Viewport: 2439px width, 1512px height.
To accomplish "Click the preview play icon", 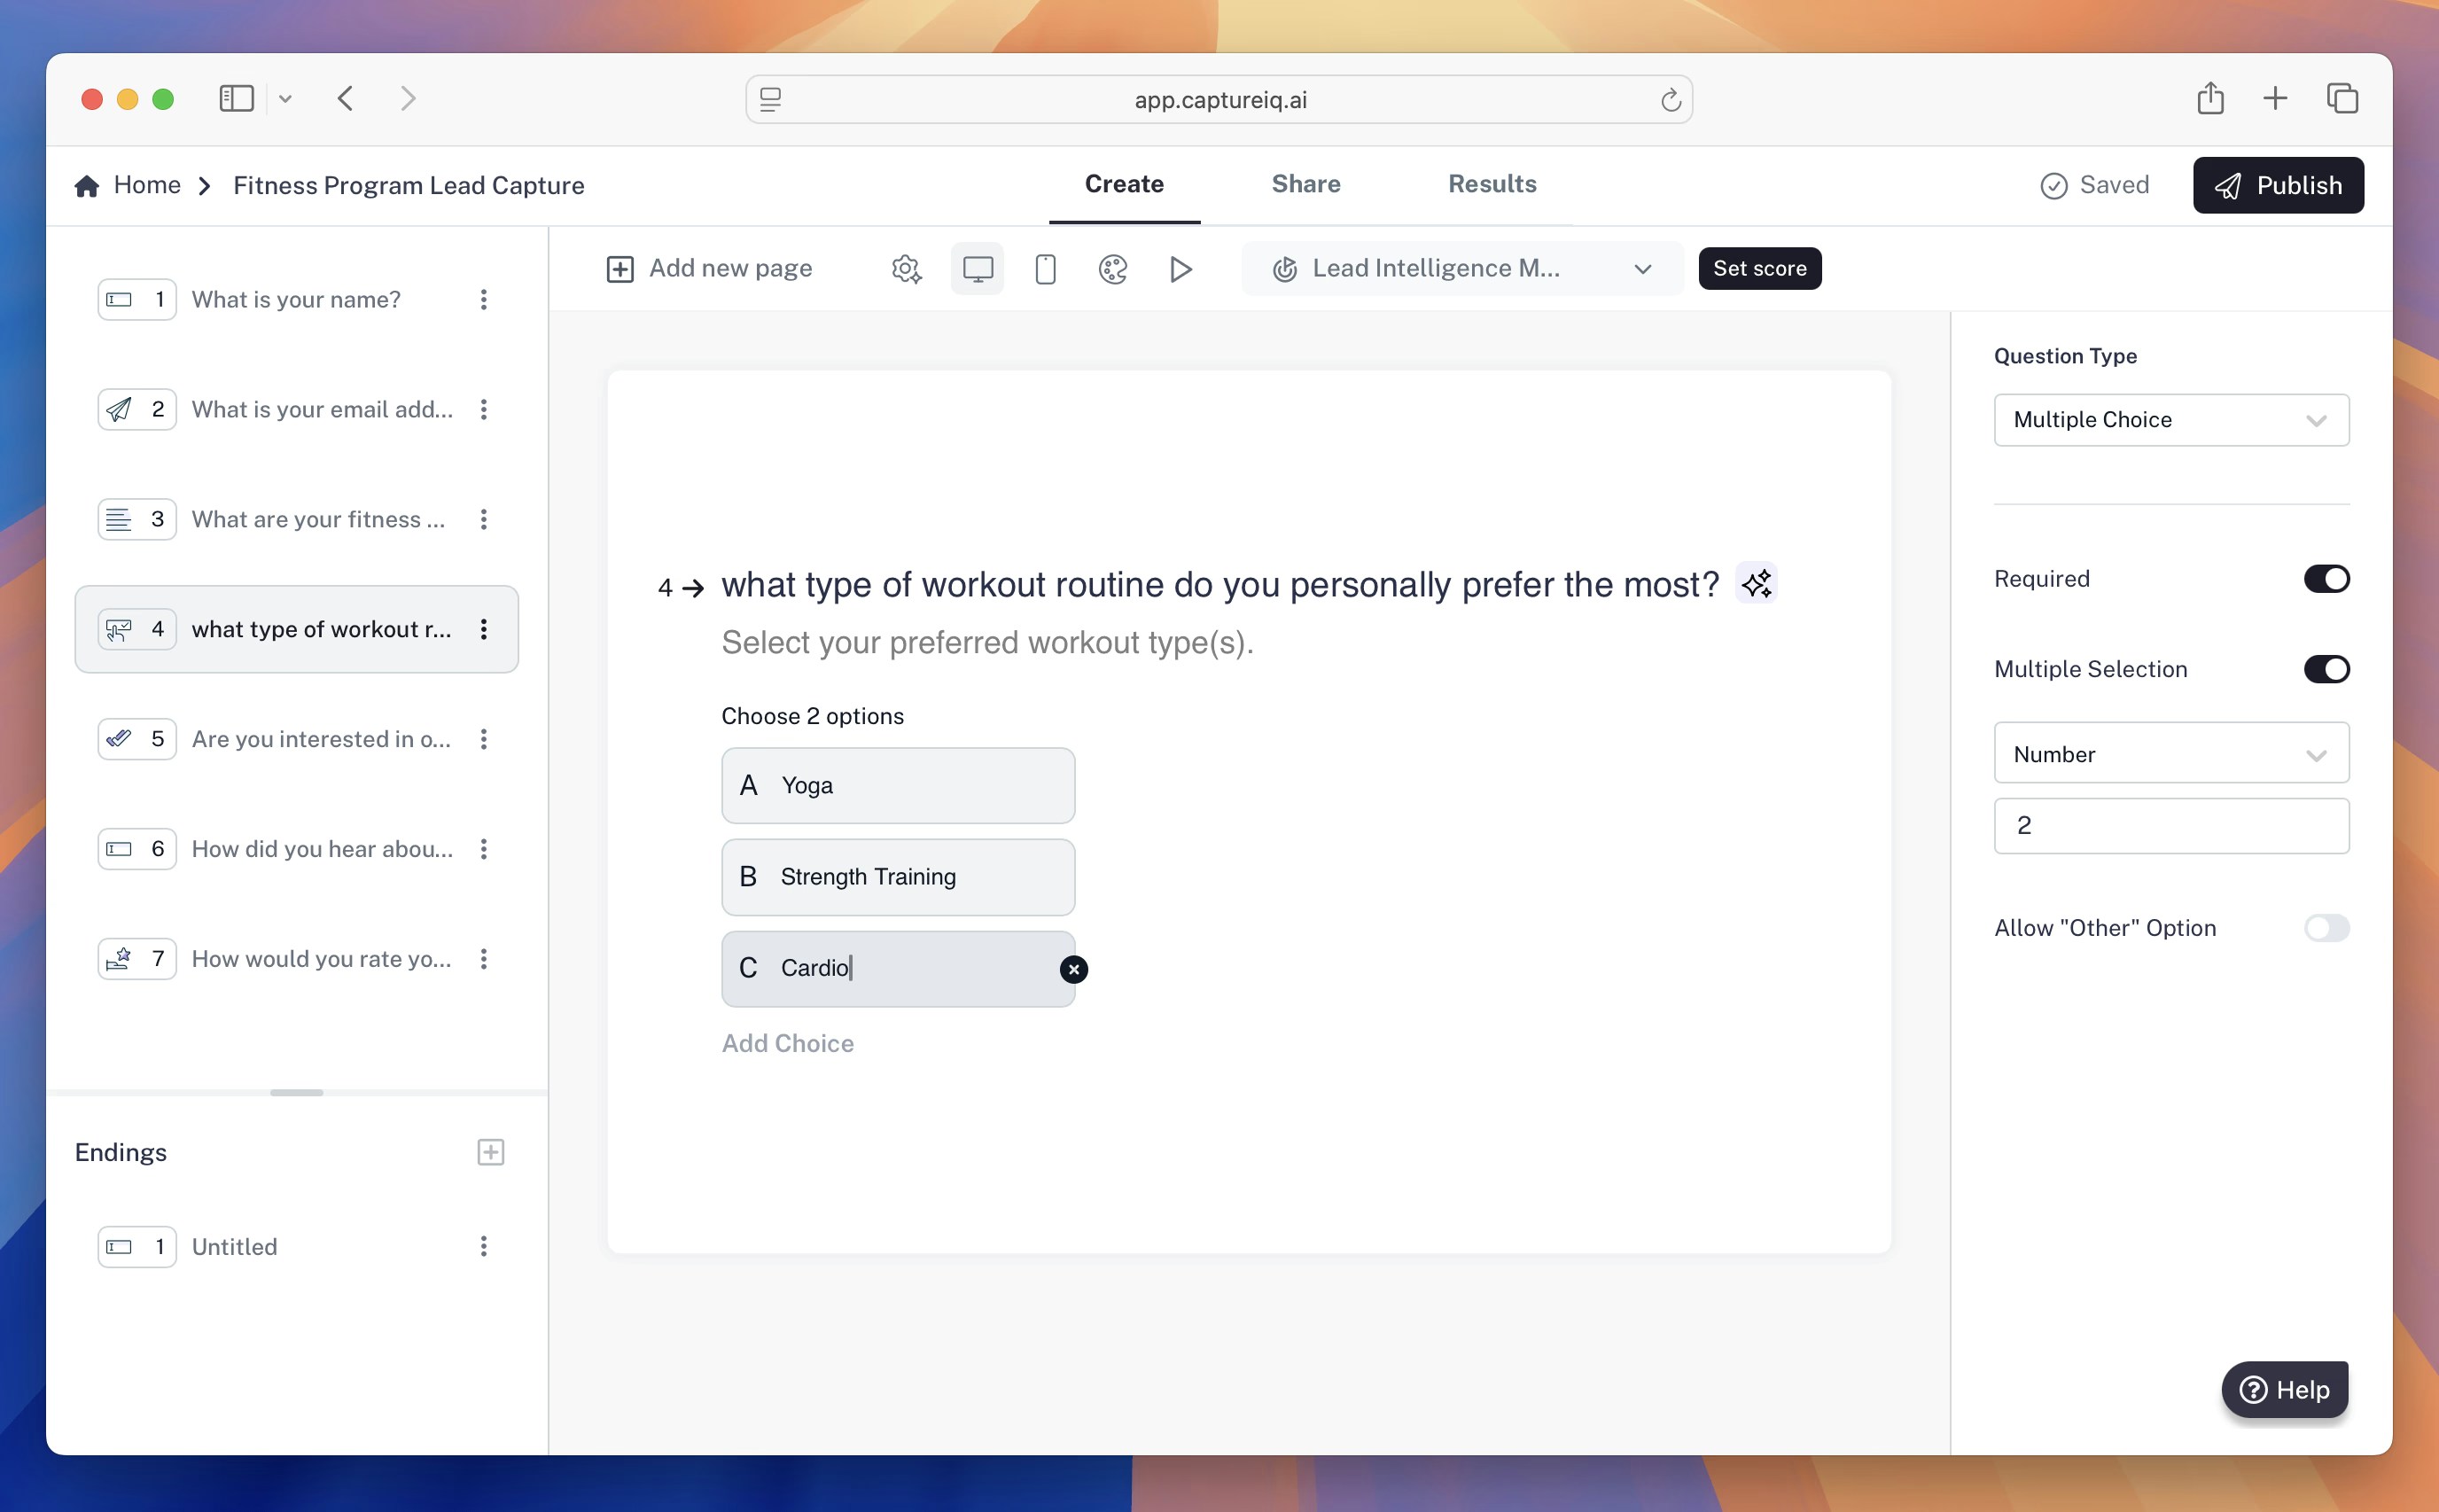I will click(x=1180, y=269).
